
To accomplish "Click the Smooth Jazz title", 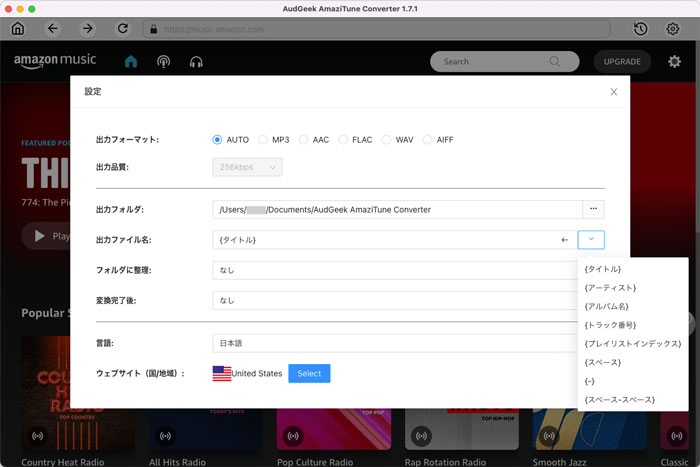I will coord(559,462).
